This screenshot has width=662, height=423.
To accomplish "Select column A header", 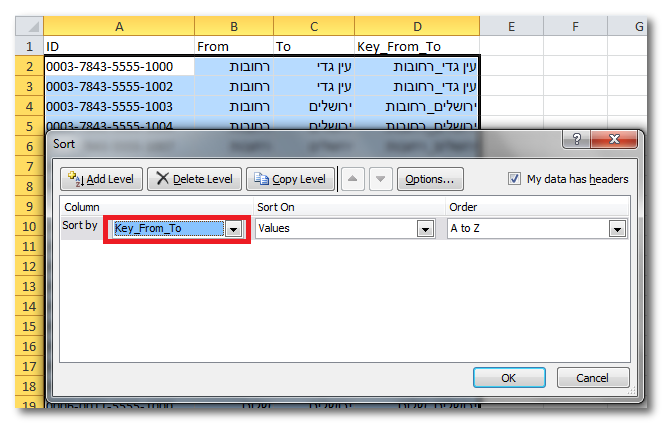I will 119,25.
